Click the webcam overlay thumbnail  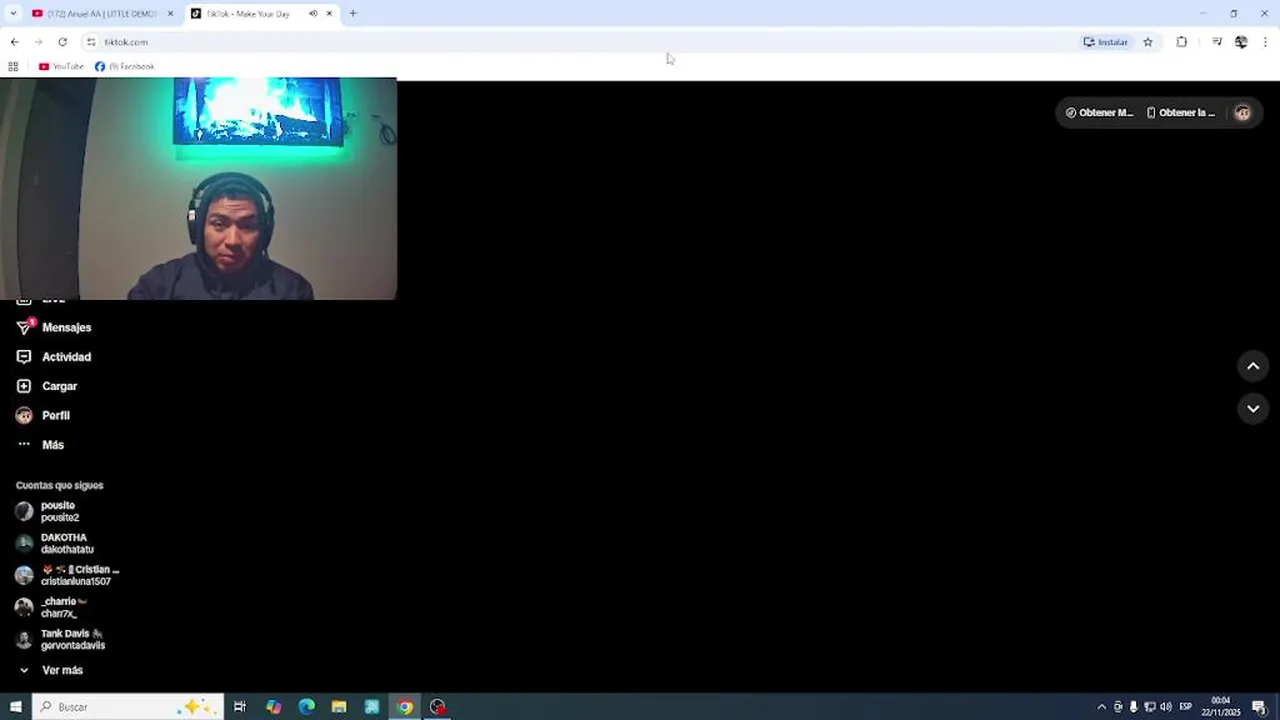point(198,189)
